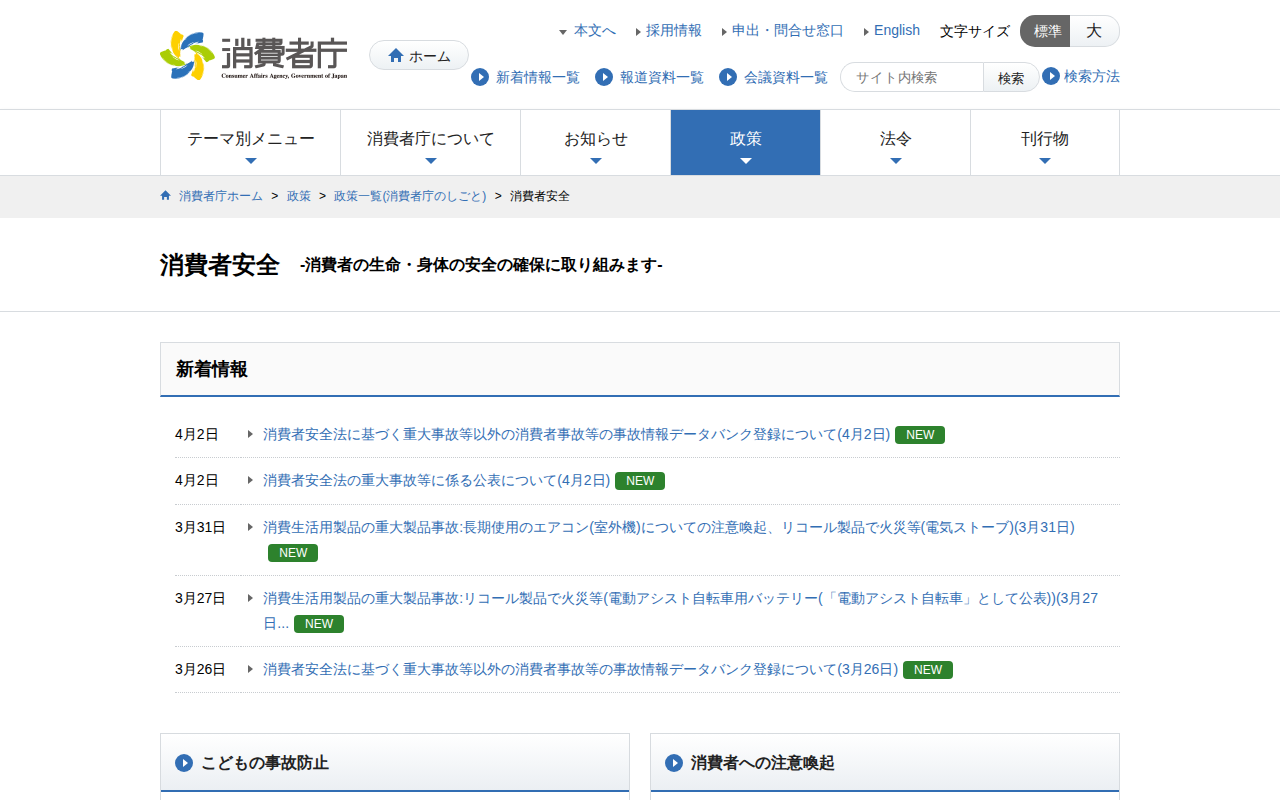The image size is (1280, 800).
Task: Set text size to 標準
Action: (x=1046, y=31)
